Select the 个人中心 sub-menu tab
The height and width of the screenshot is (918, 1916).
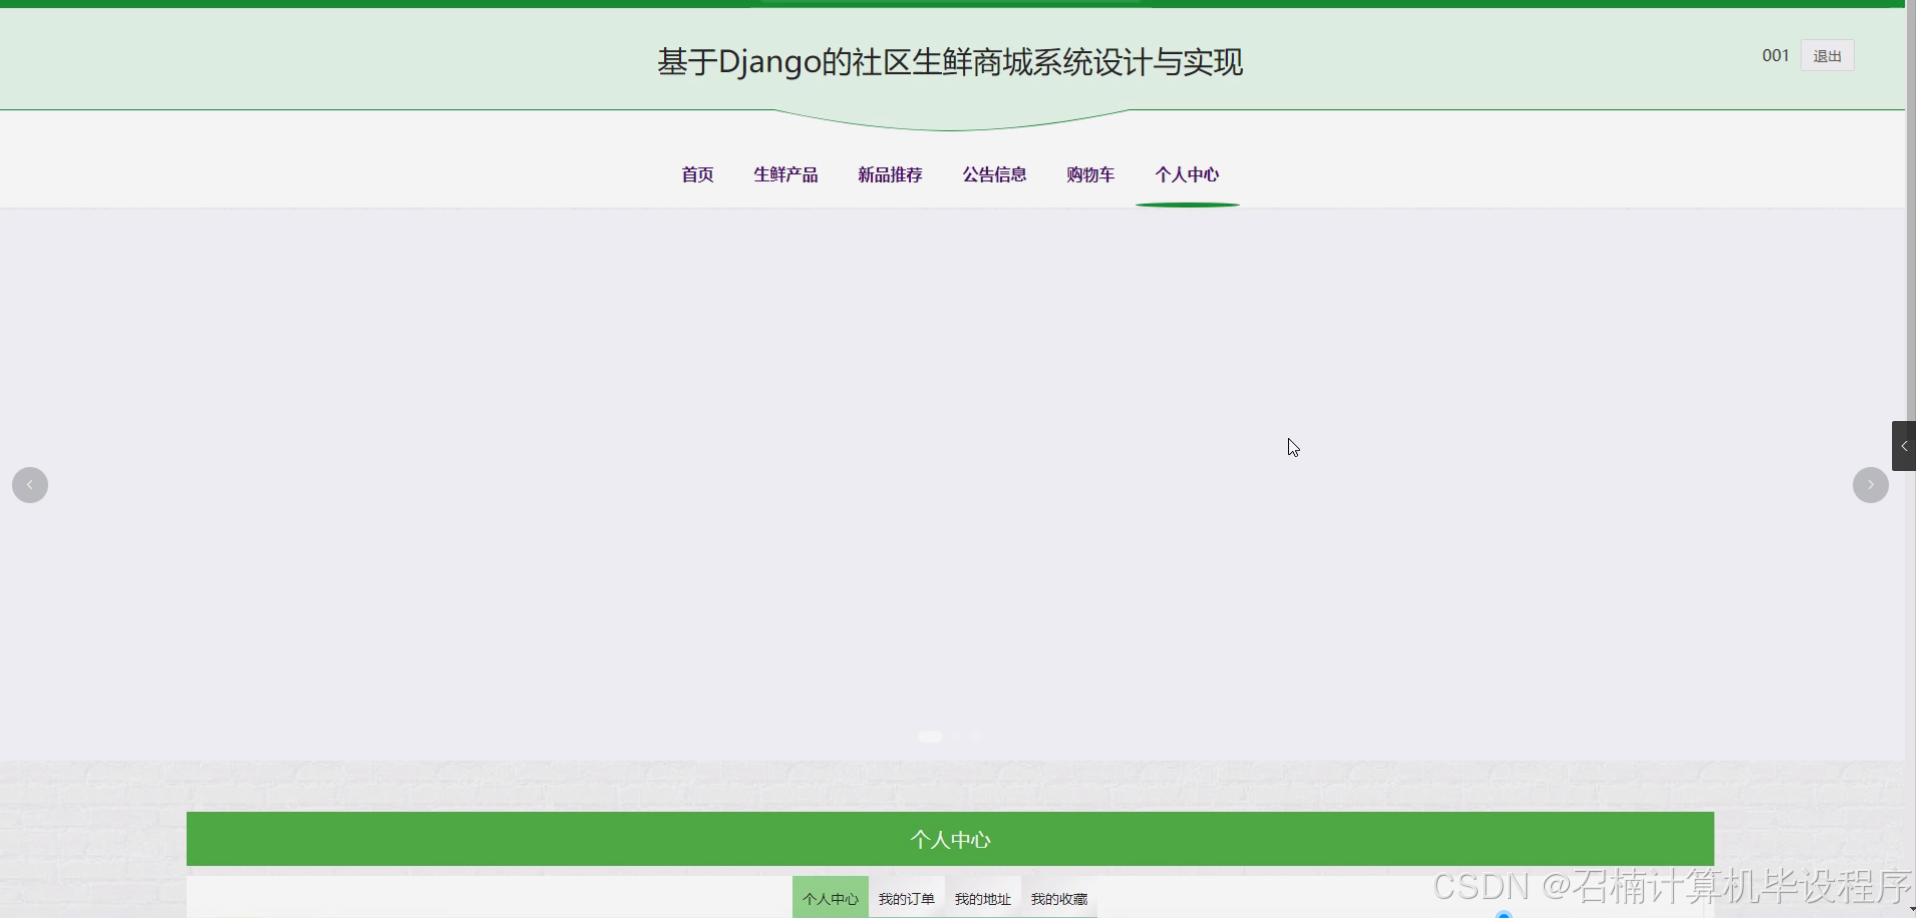tap(829, 898)
